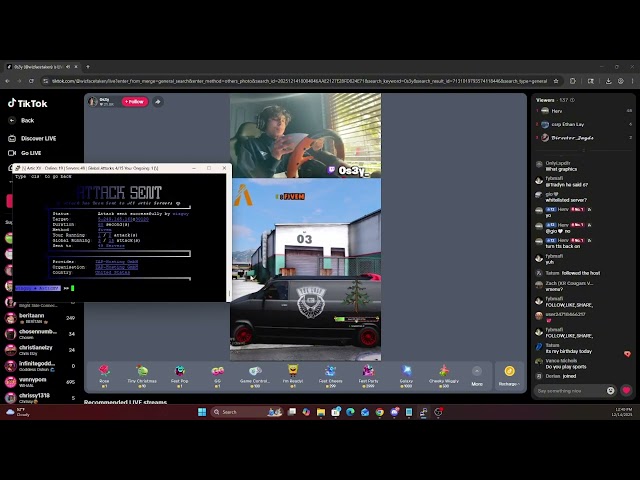Send the Tiny Christmas gift

142,376
